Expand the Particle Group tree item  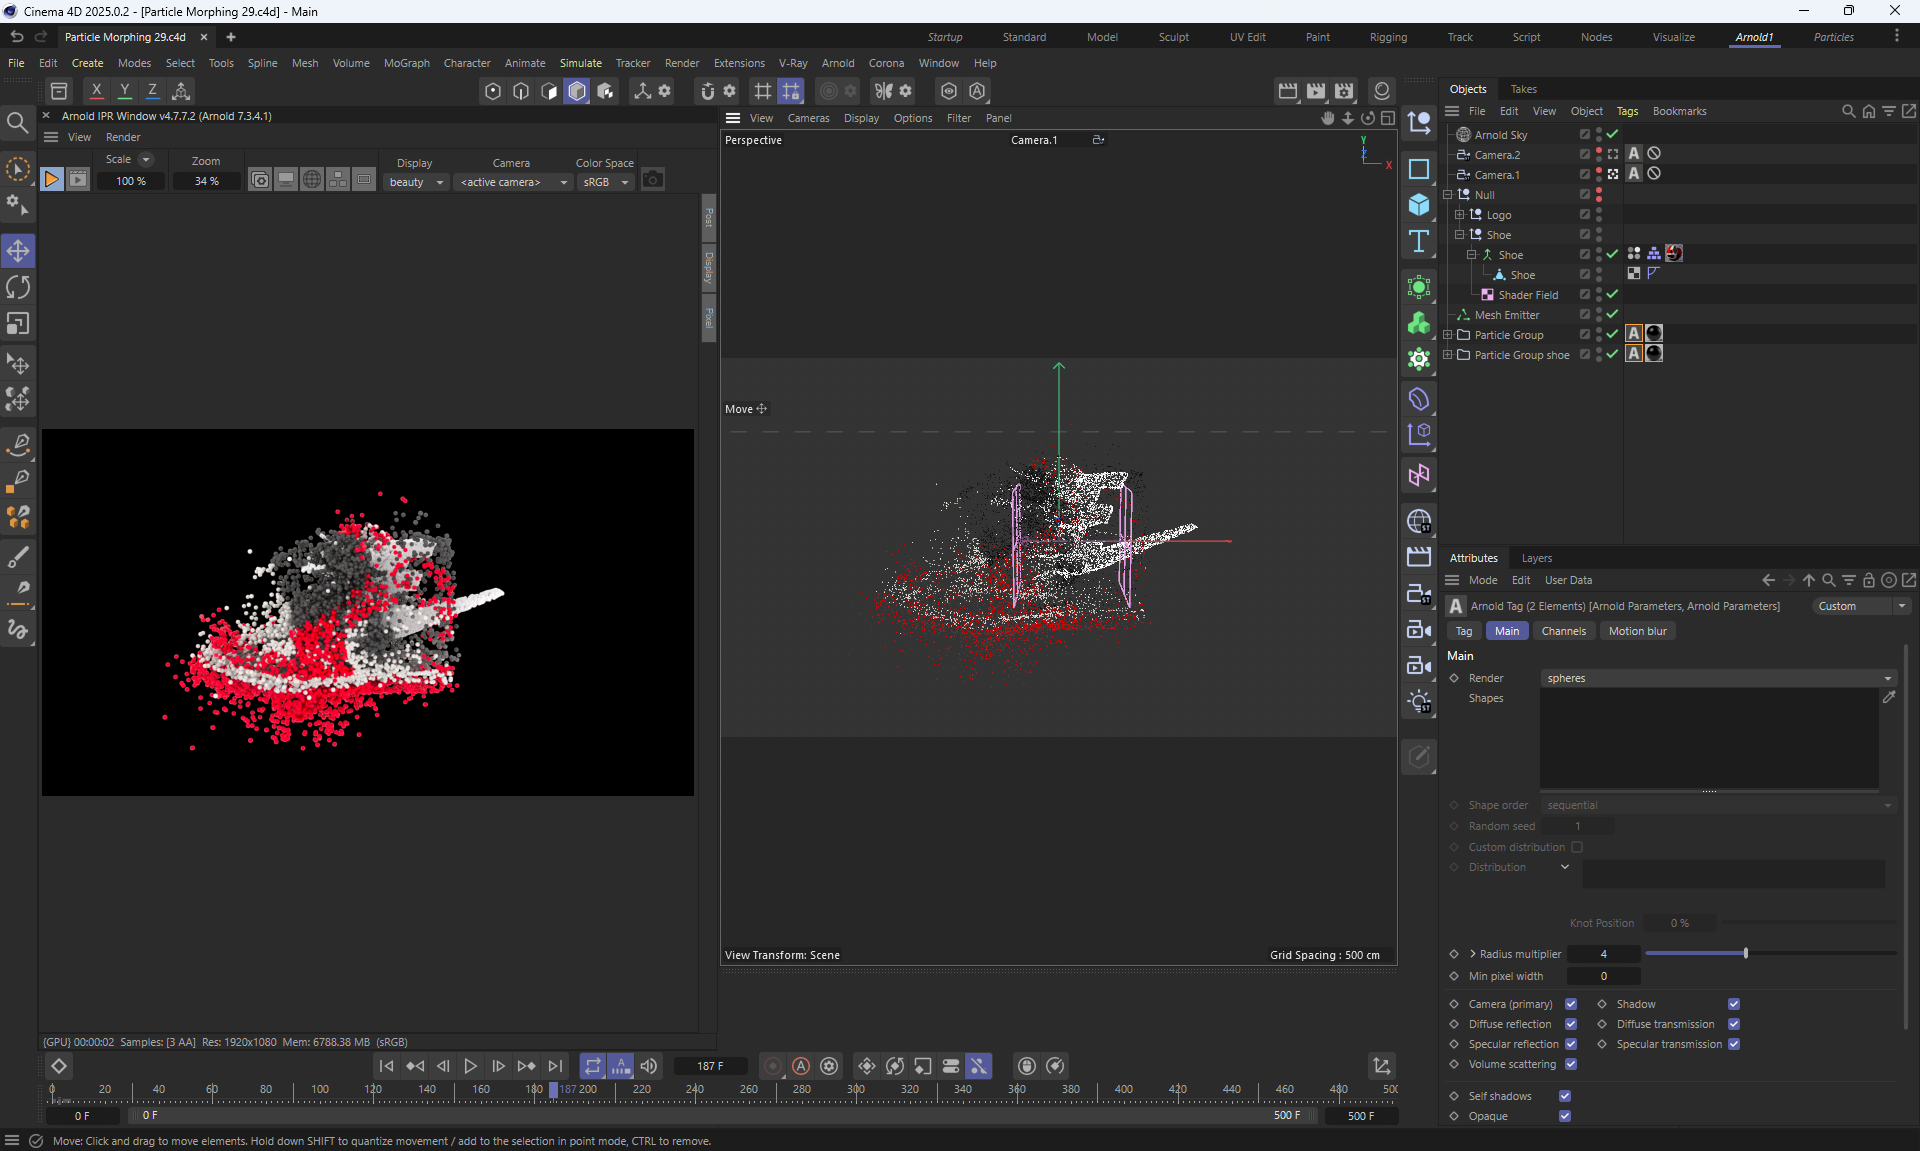[1448, 335]
